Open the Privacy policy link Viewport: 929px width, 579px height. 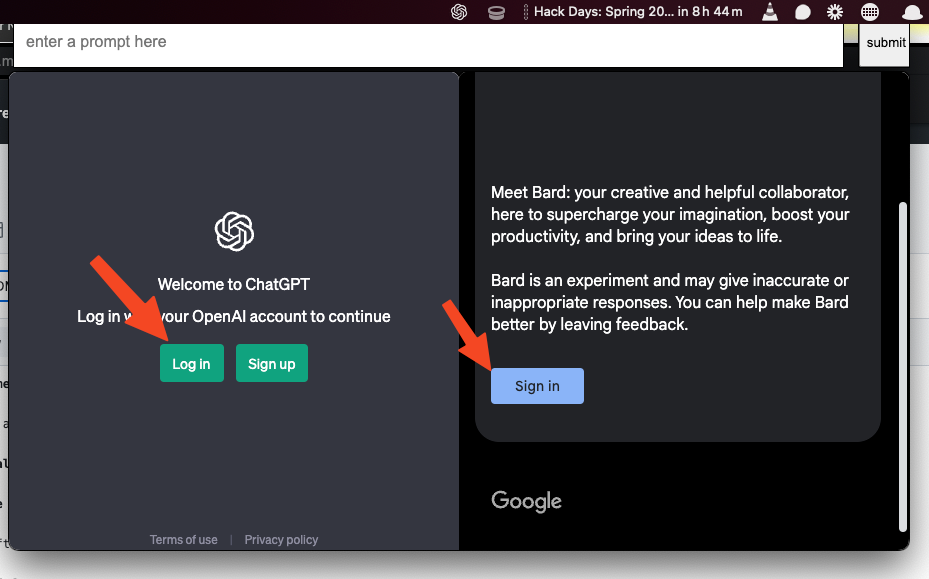point(281,539)
